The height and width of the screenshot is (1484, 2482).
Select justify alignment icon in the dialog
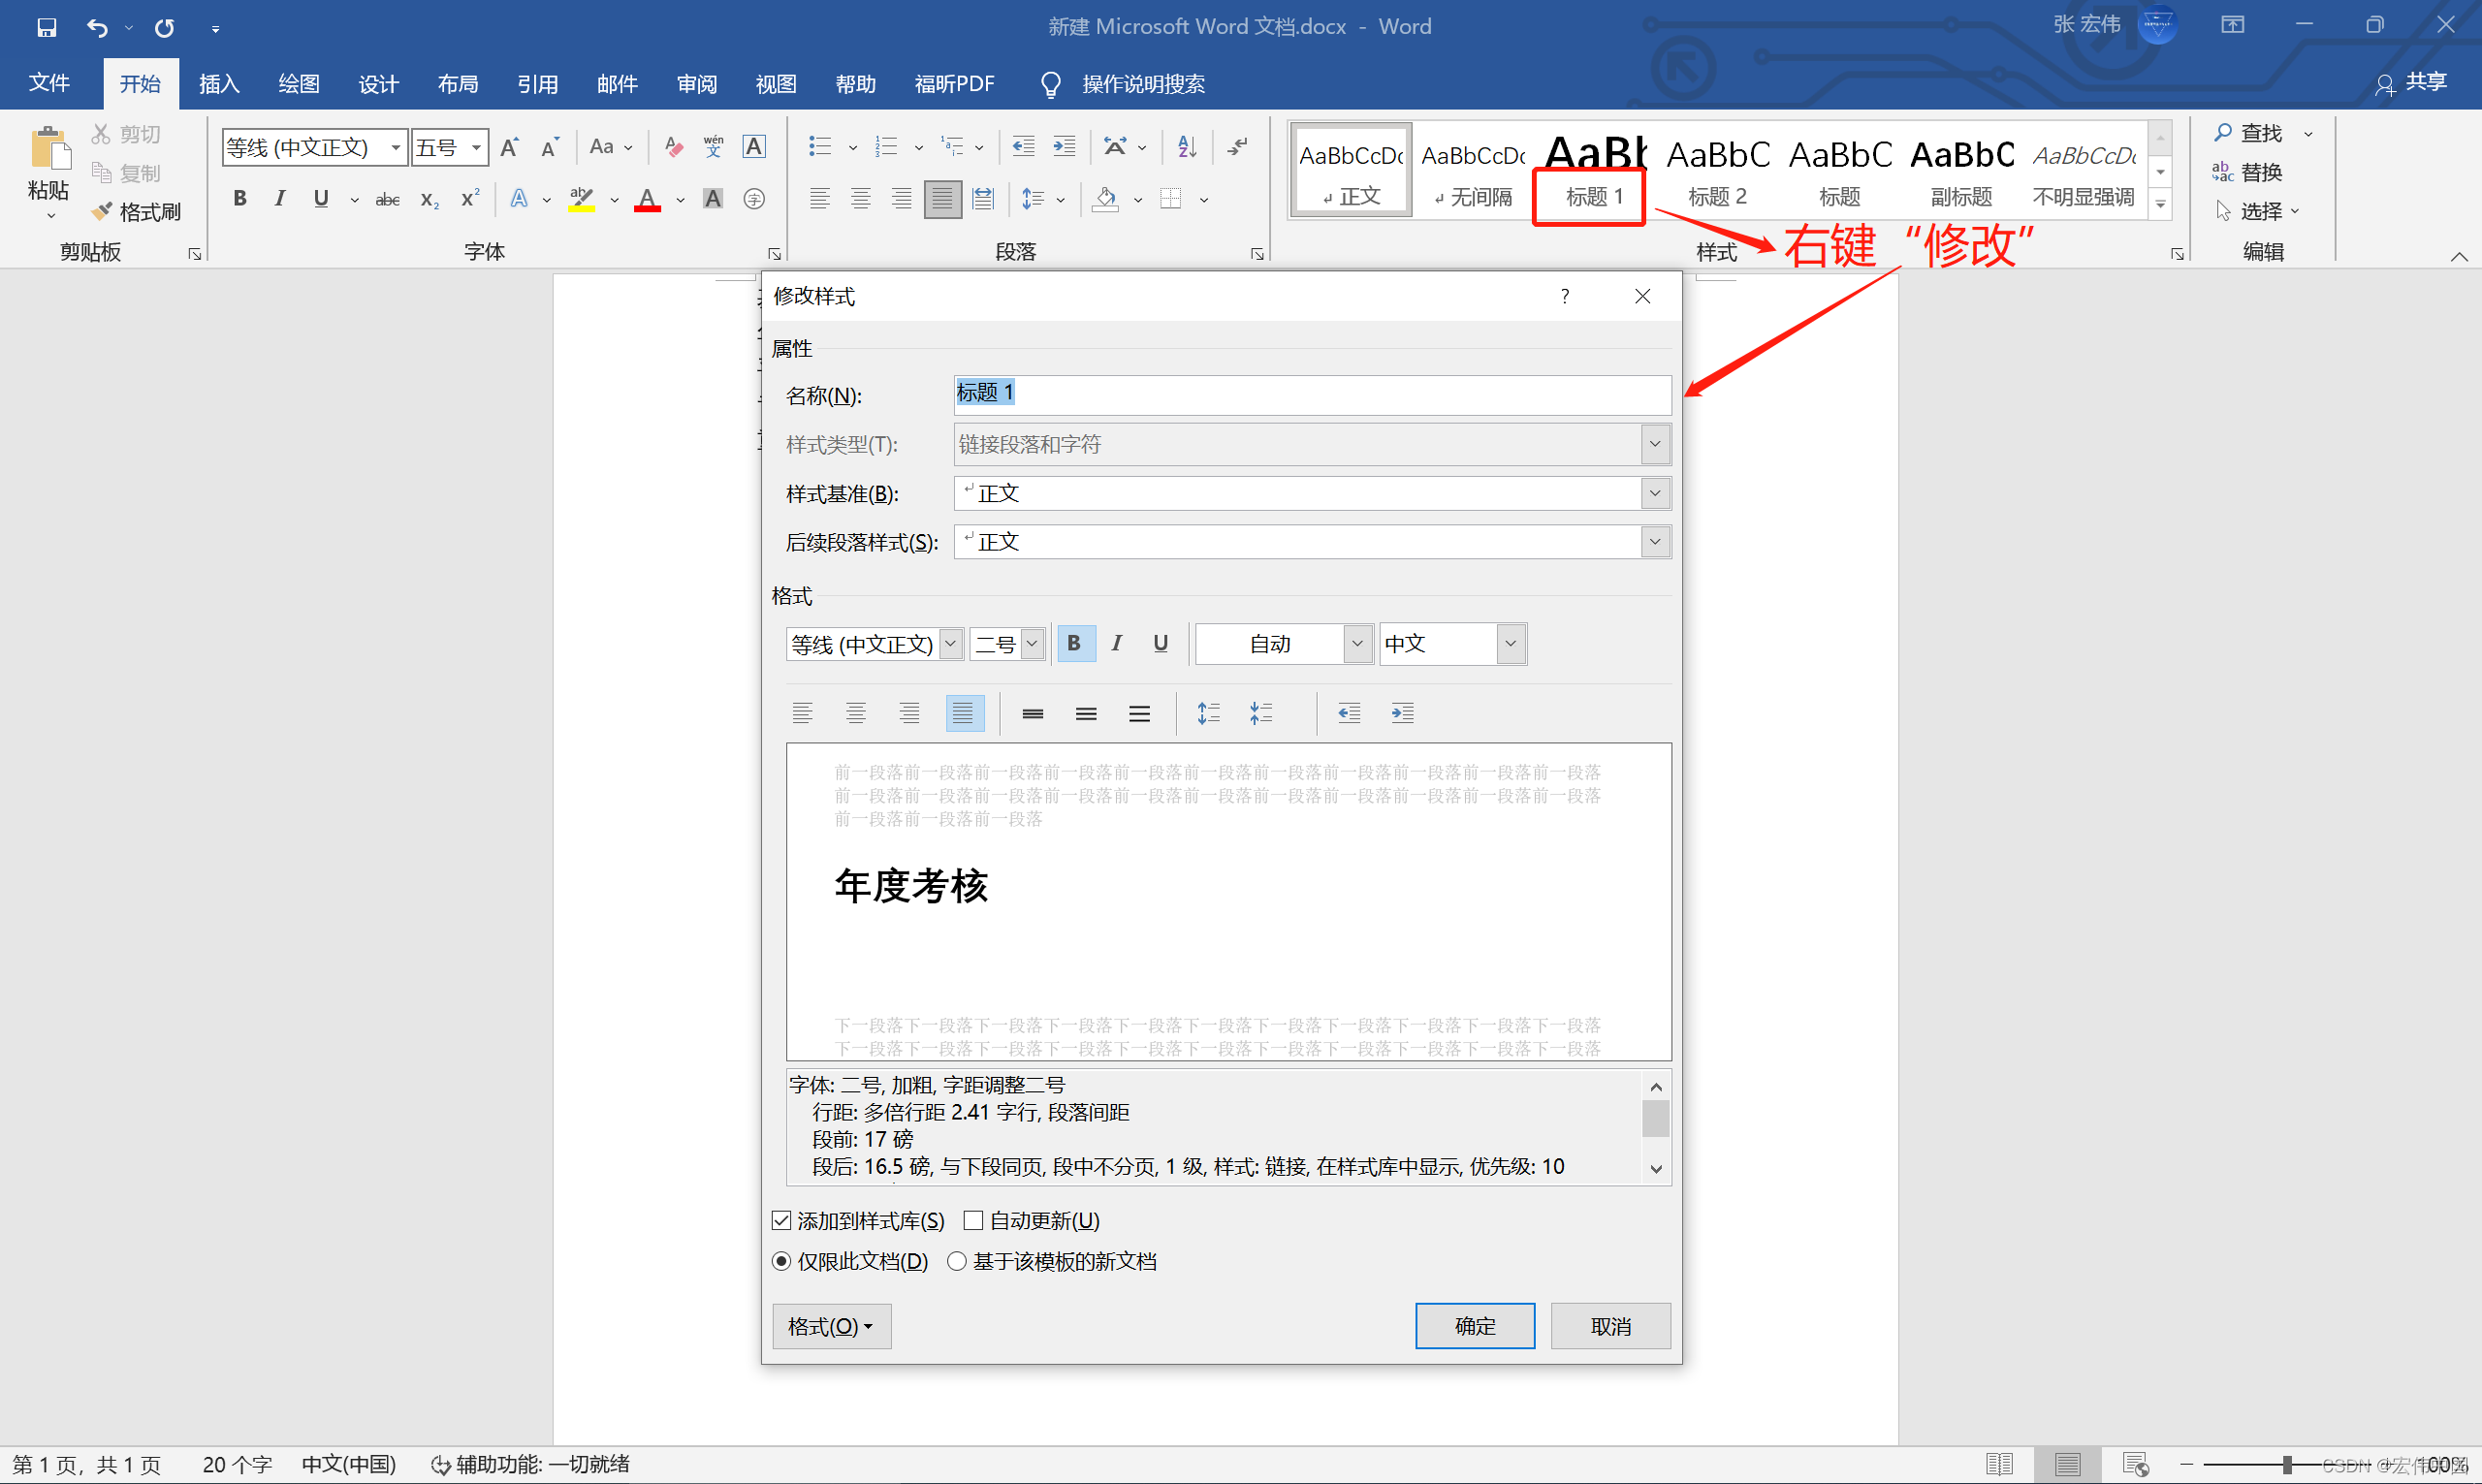pyautogui.click(x=963, y=713)
